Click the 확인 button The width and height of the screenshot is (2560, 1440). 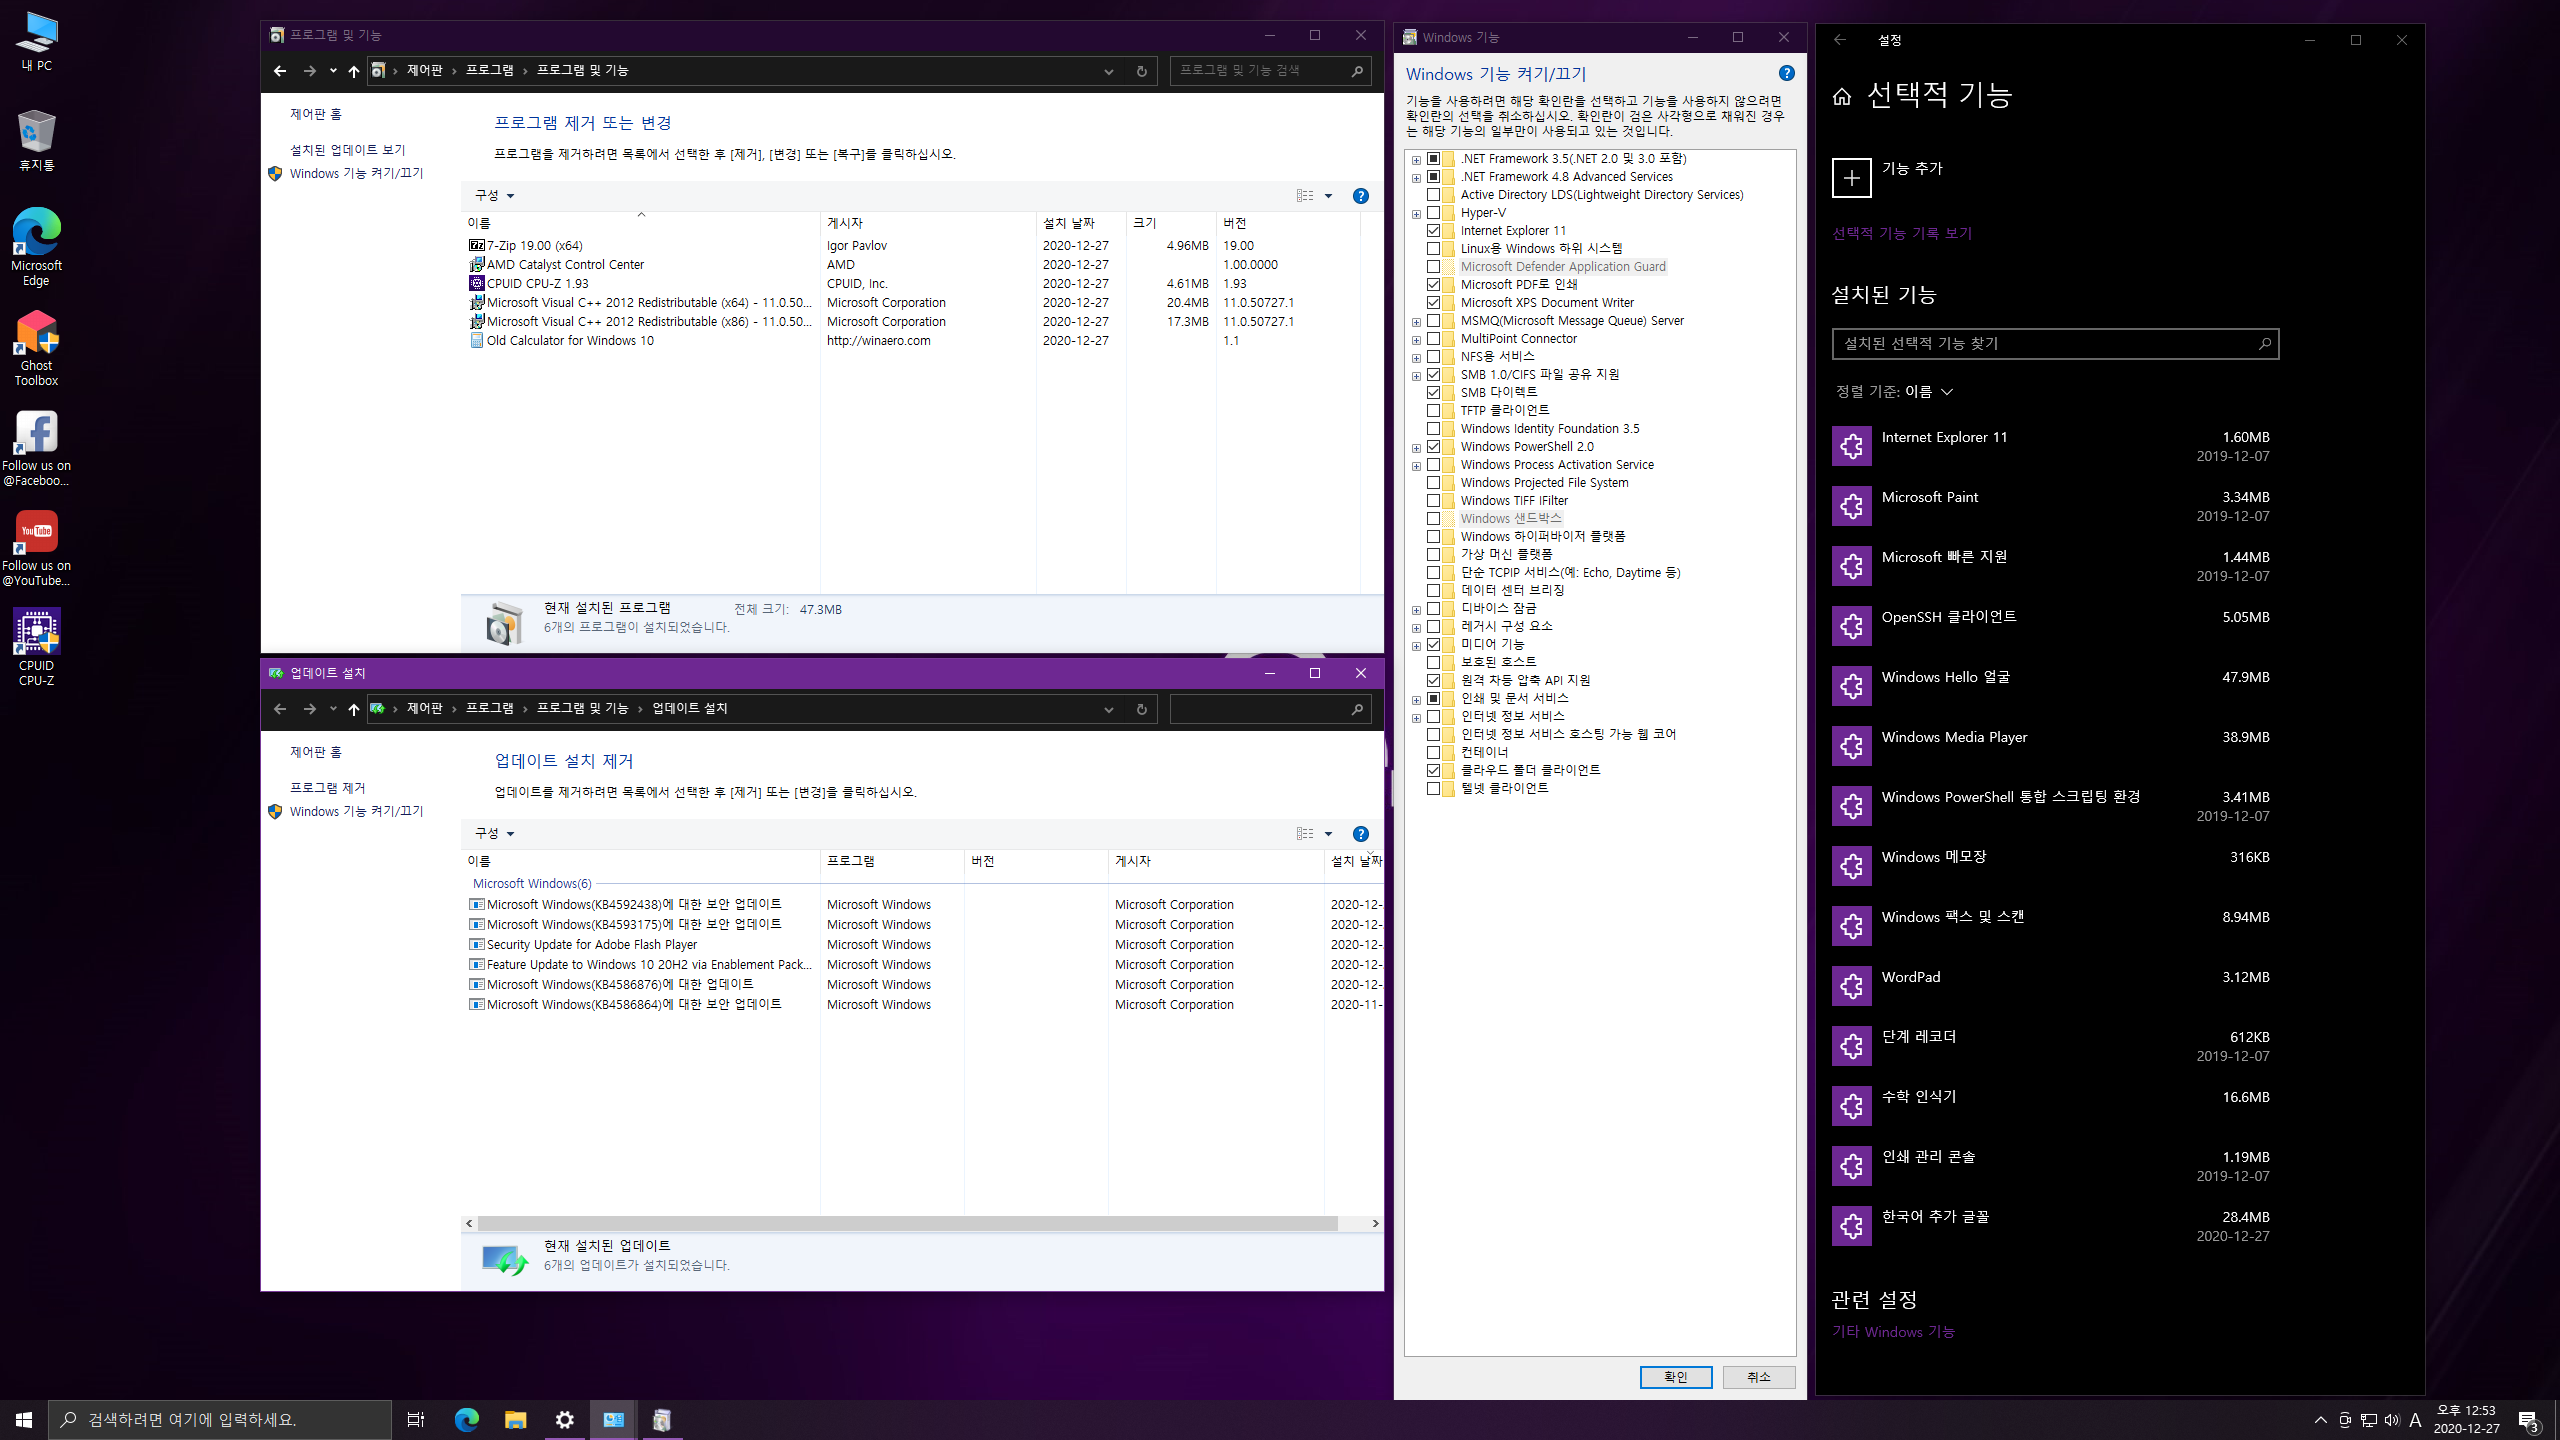1675,1377
